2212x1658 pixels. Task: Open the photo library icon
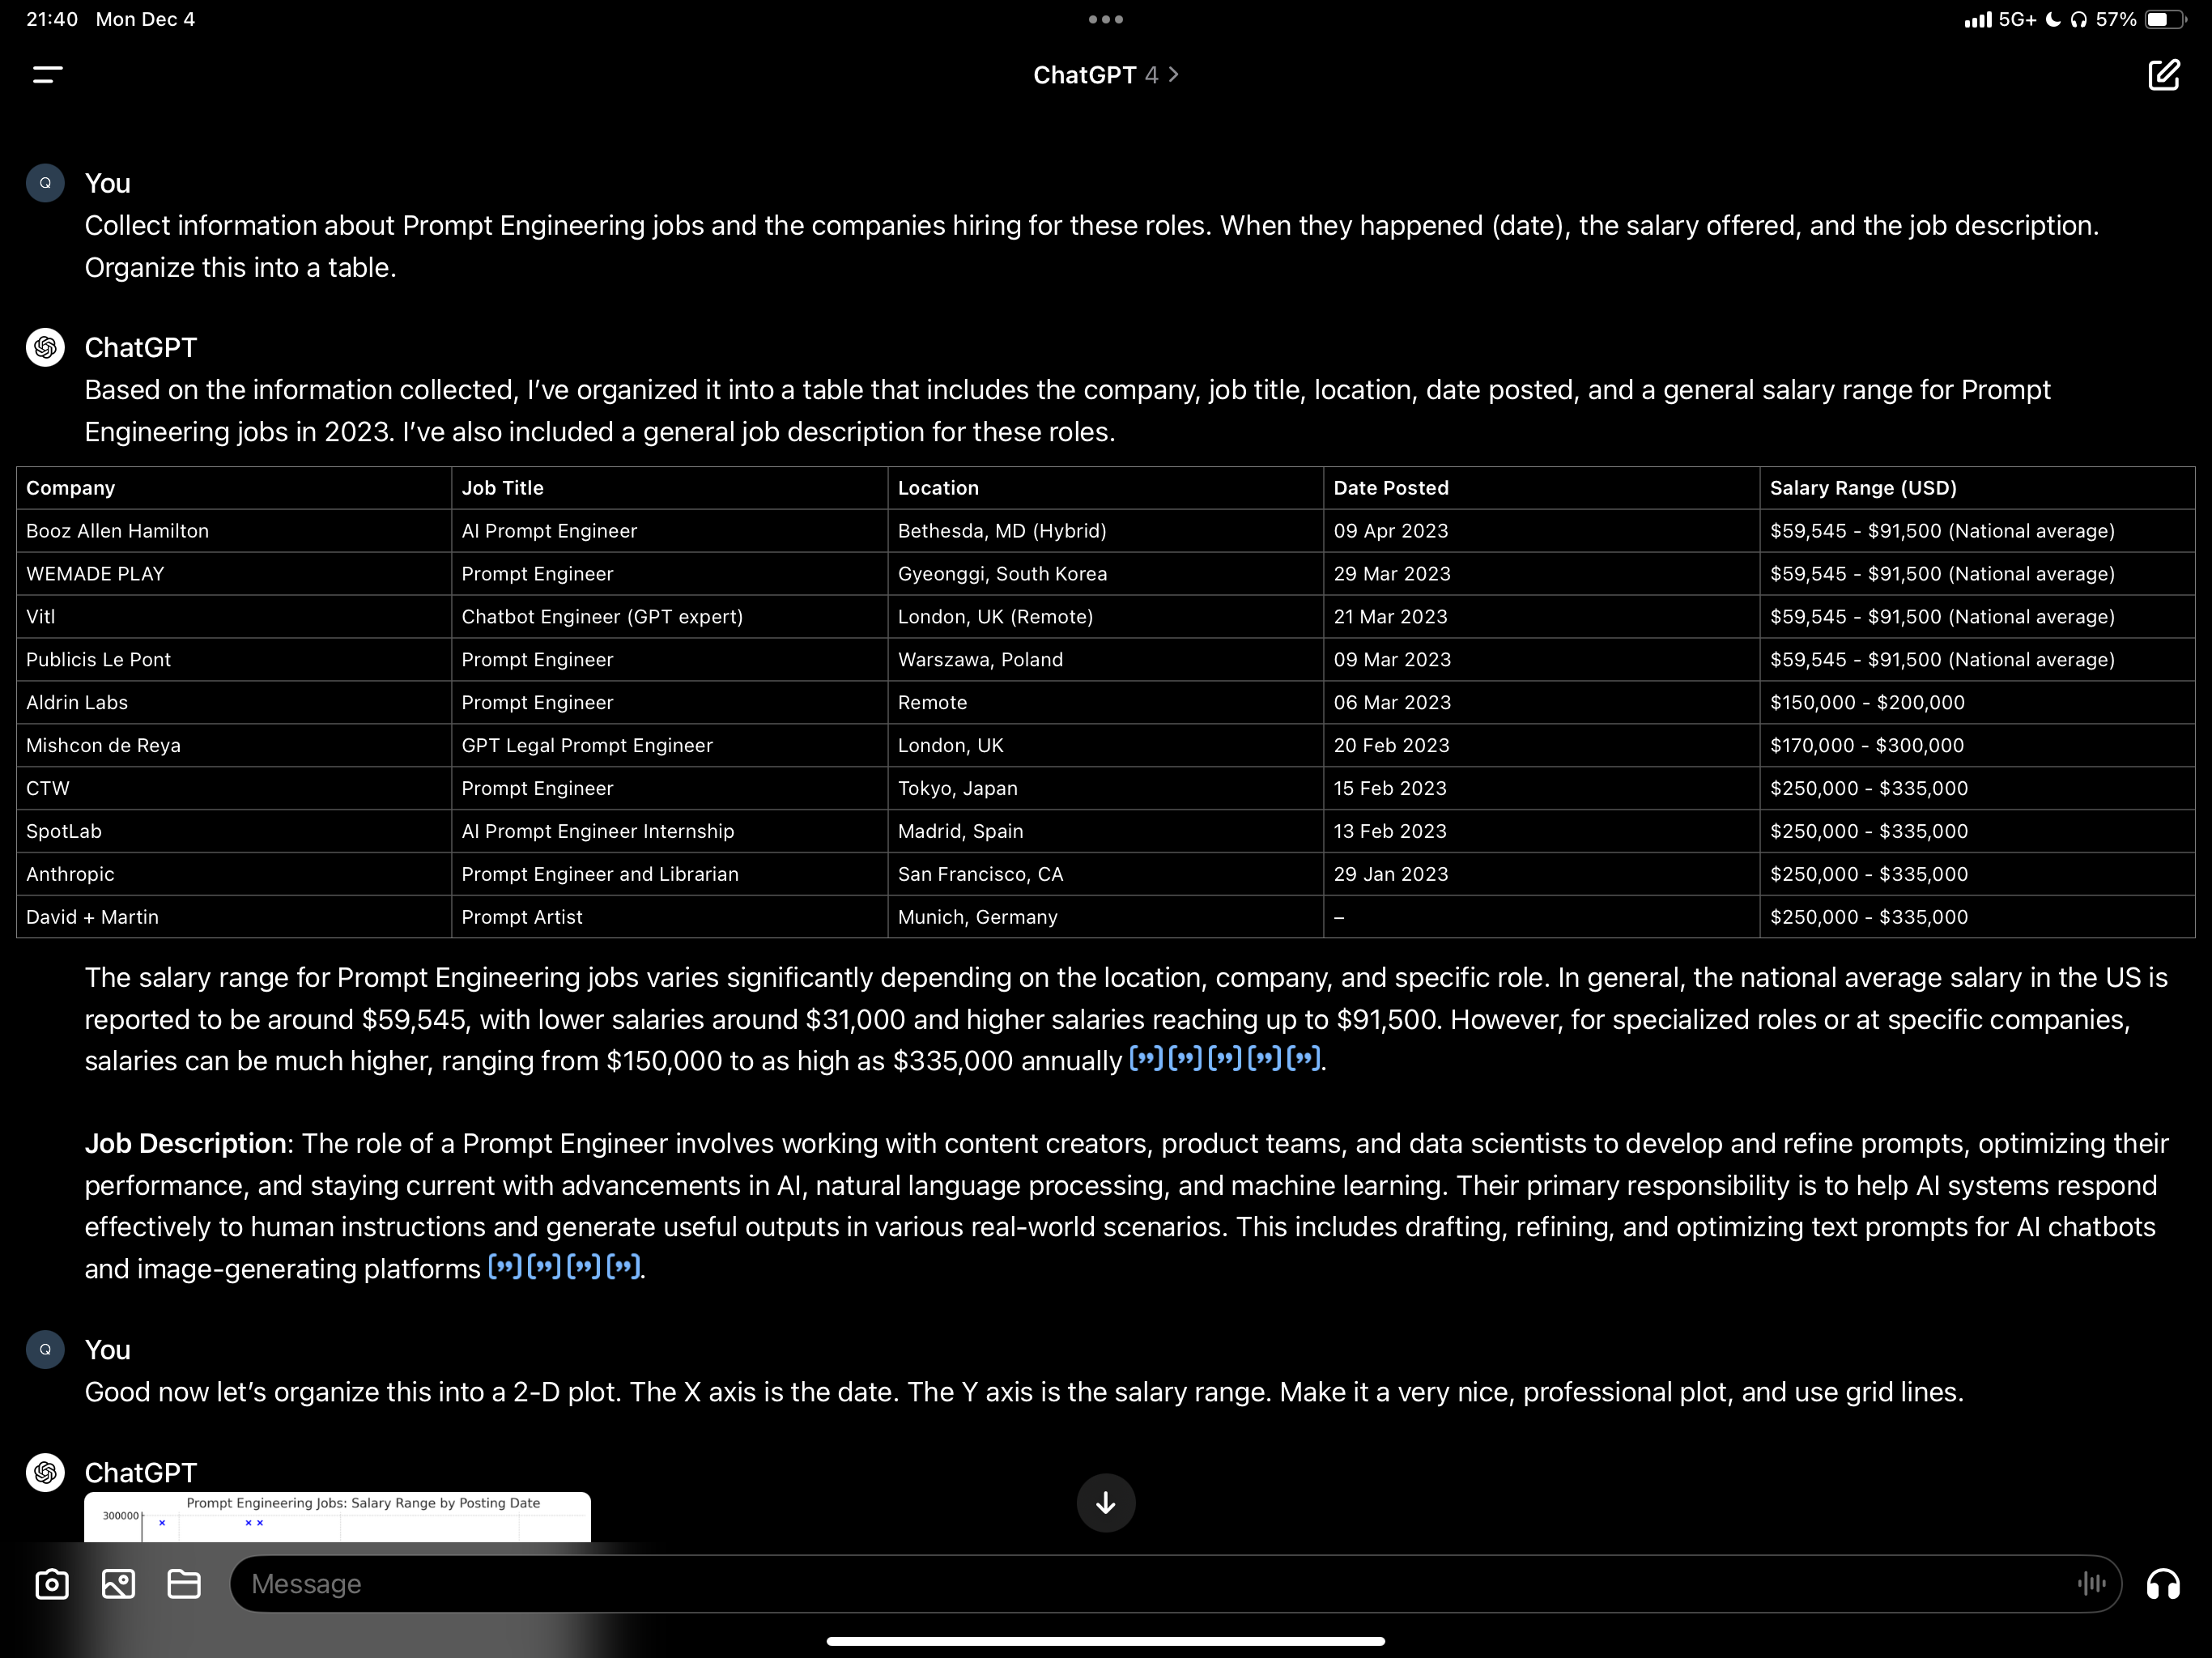pos(118,1584)
